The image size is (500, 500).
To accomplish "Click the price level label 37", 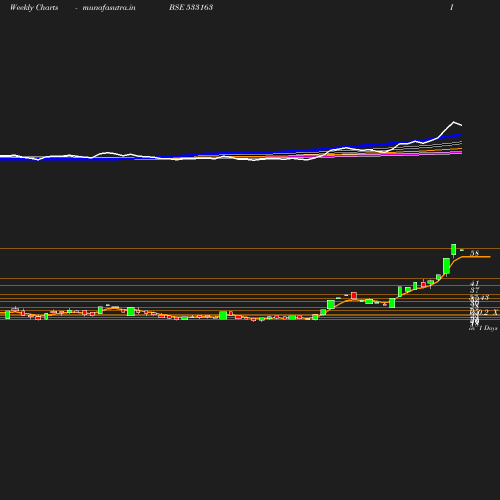I will [x=474, y=290].
